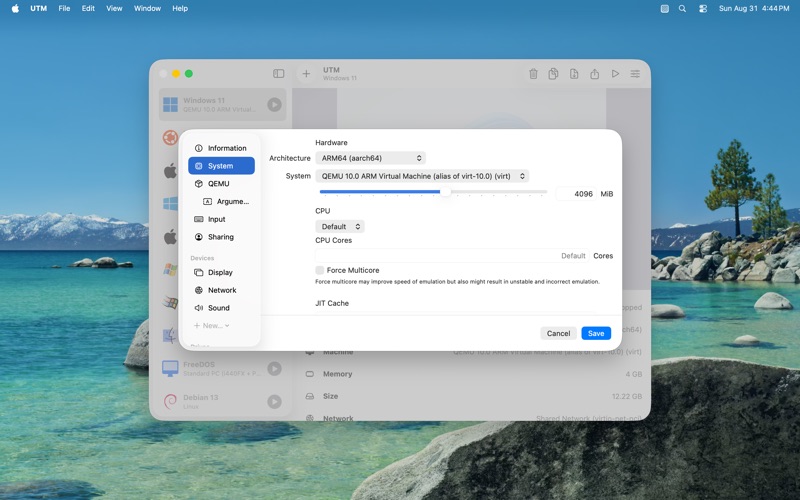Image resolution: width=800 pixels, height=500 pixels.
Task: Select the Windows 11 VM row
Action: tap(222, 105)
